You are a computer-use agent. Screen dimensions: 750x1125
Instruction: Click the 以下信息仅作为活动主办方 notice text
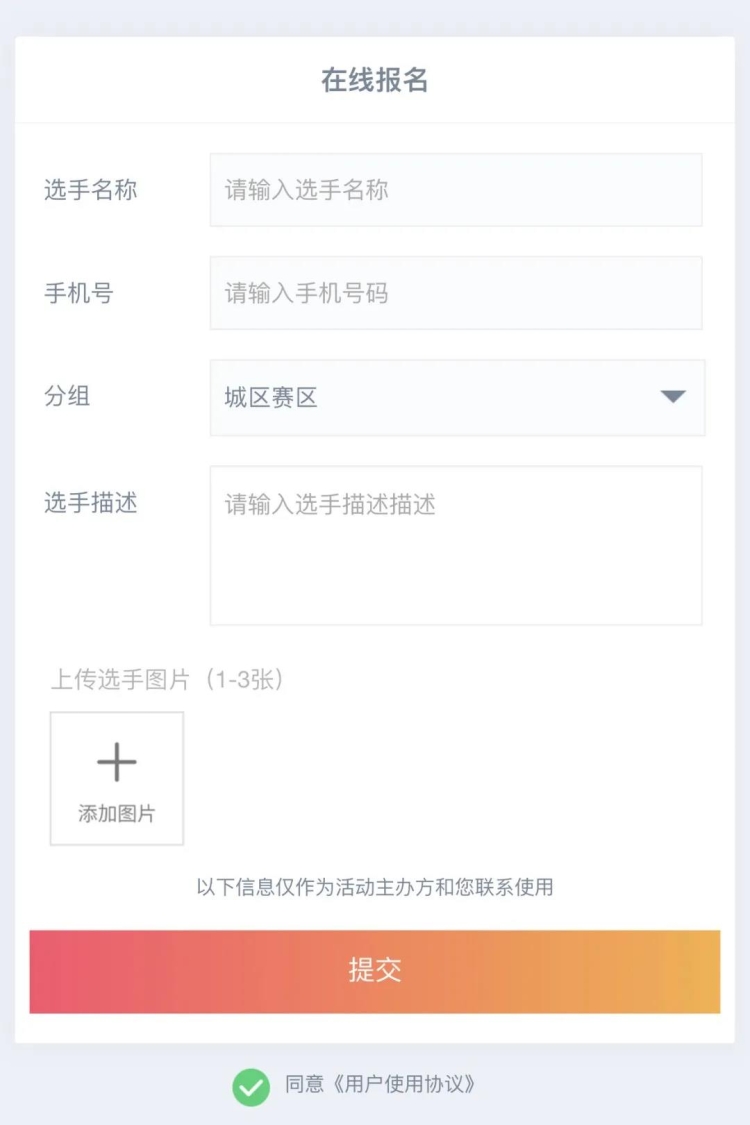pos(375,887)
